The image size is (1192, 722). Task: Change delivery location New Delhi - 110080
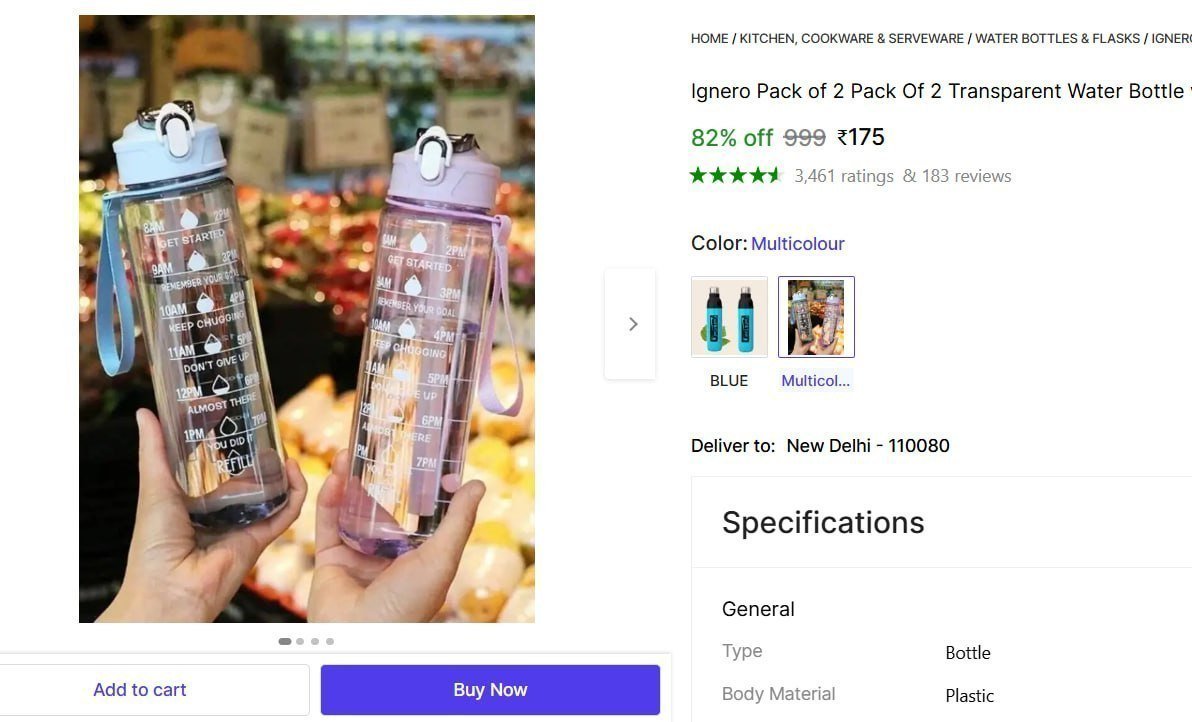tap(867, 445)
